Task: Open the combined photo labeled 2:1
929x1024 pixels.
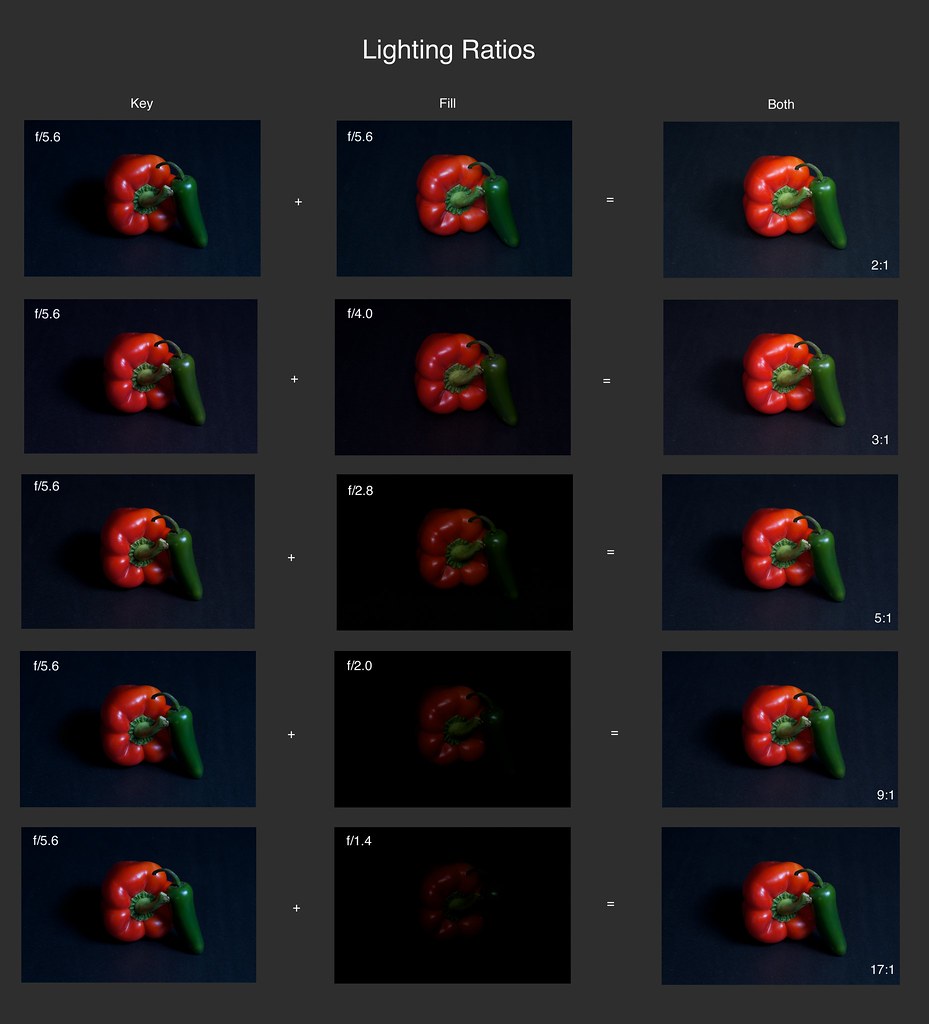Action: [x=781, y=199]
